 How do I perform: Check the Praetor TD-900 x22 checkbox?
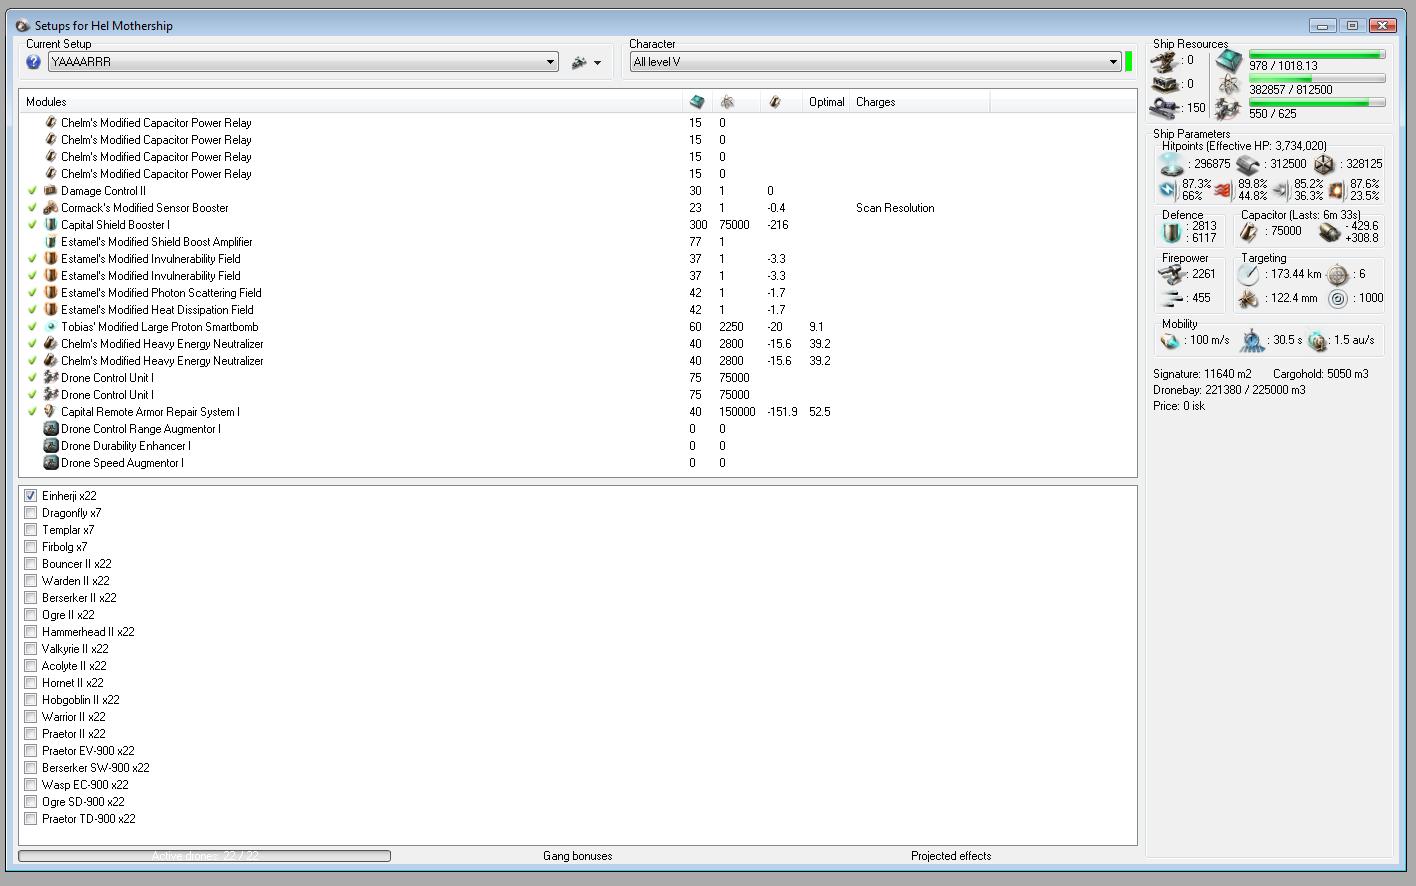coord(31,819)
